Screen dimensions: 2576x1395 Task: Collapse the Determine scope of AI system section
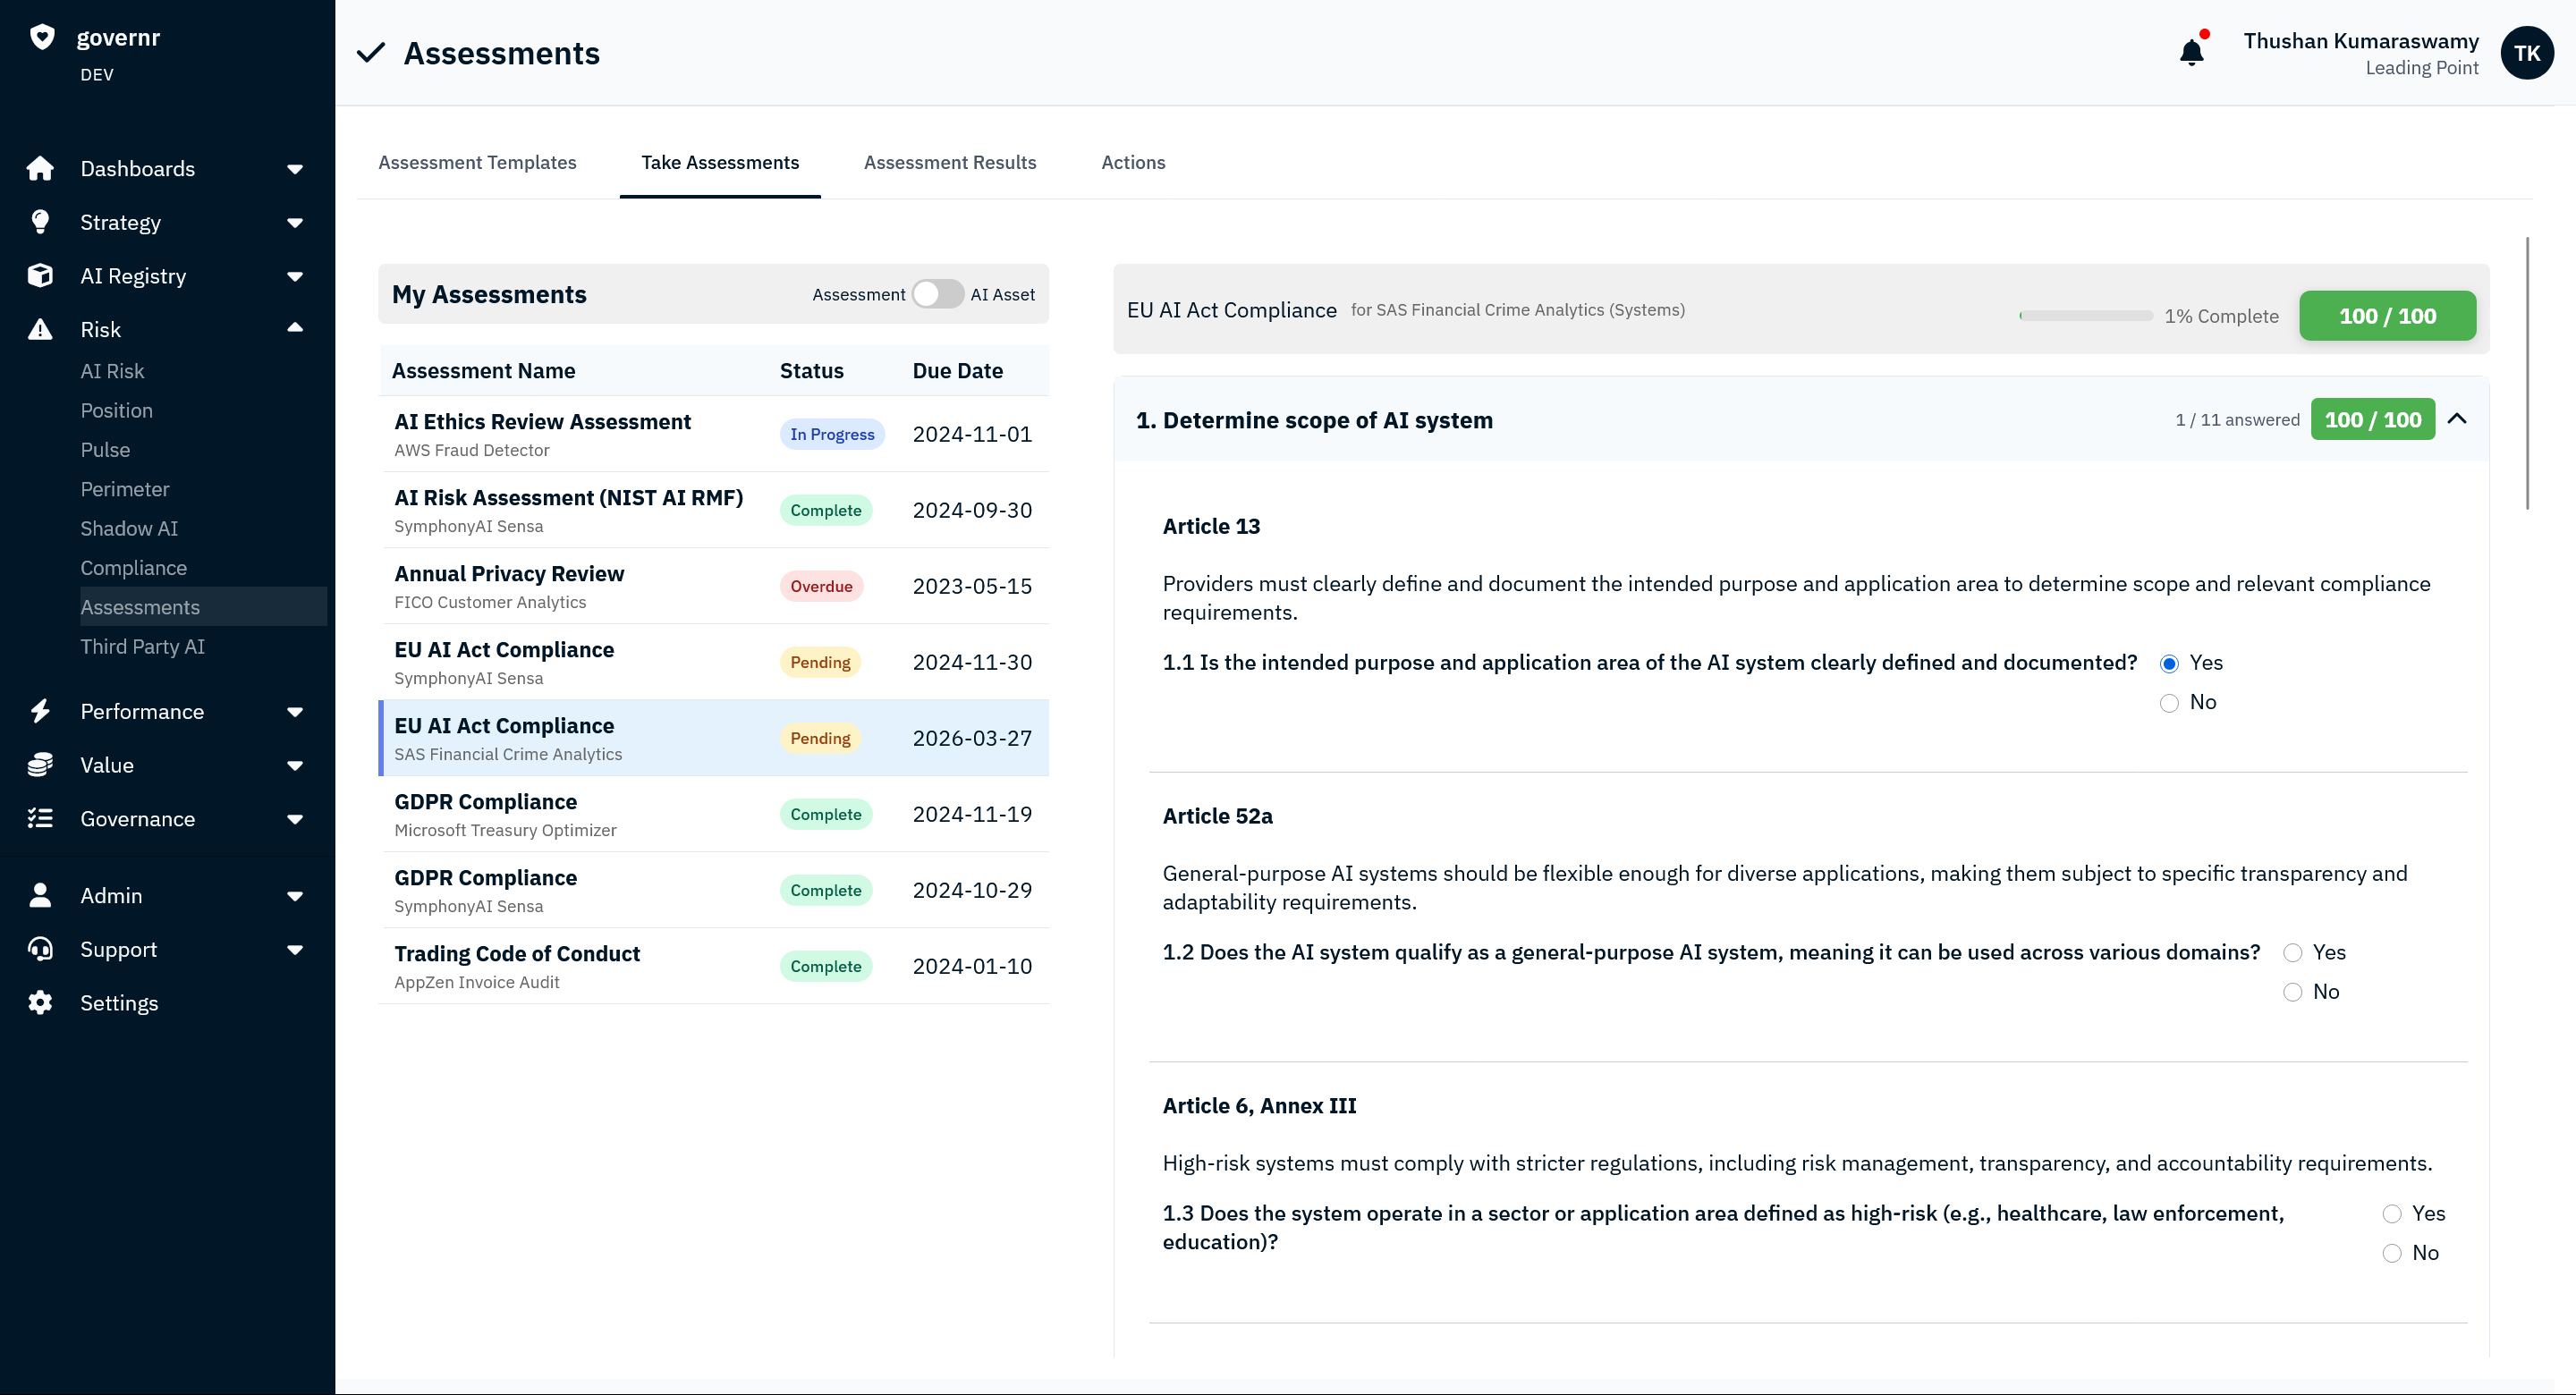(x=2457, y=419)
